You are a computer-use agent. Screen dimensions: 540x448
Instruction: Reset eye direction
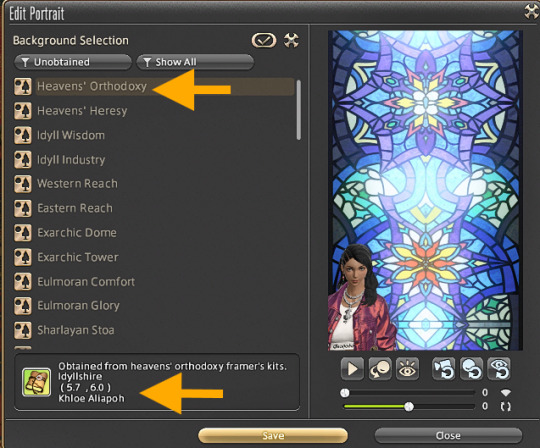tap(499, 369)
